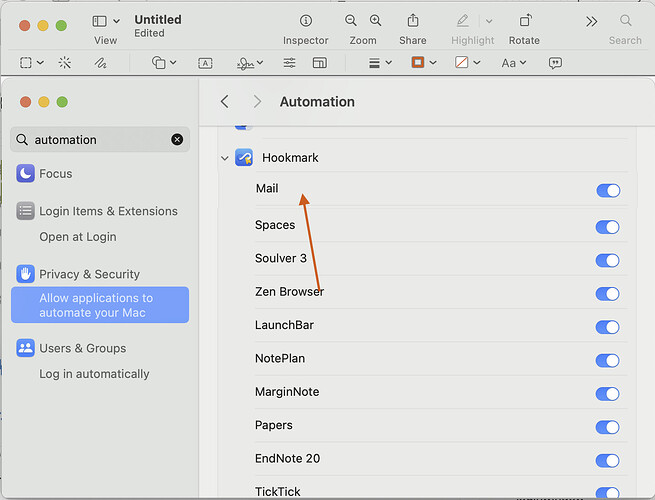
Task: Click the Login Items & Extensions list icon
Action: [25, 211]
